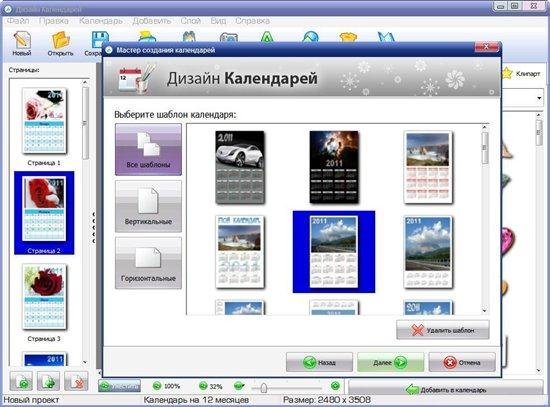Click the duplicate page icon with green arrow
The width and height of the screenshot is (550, 407).
click(x=49, y=381)
